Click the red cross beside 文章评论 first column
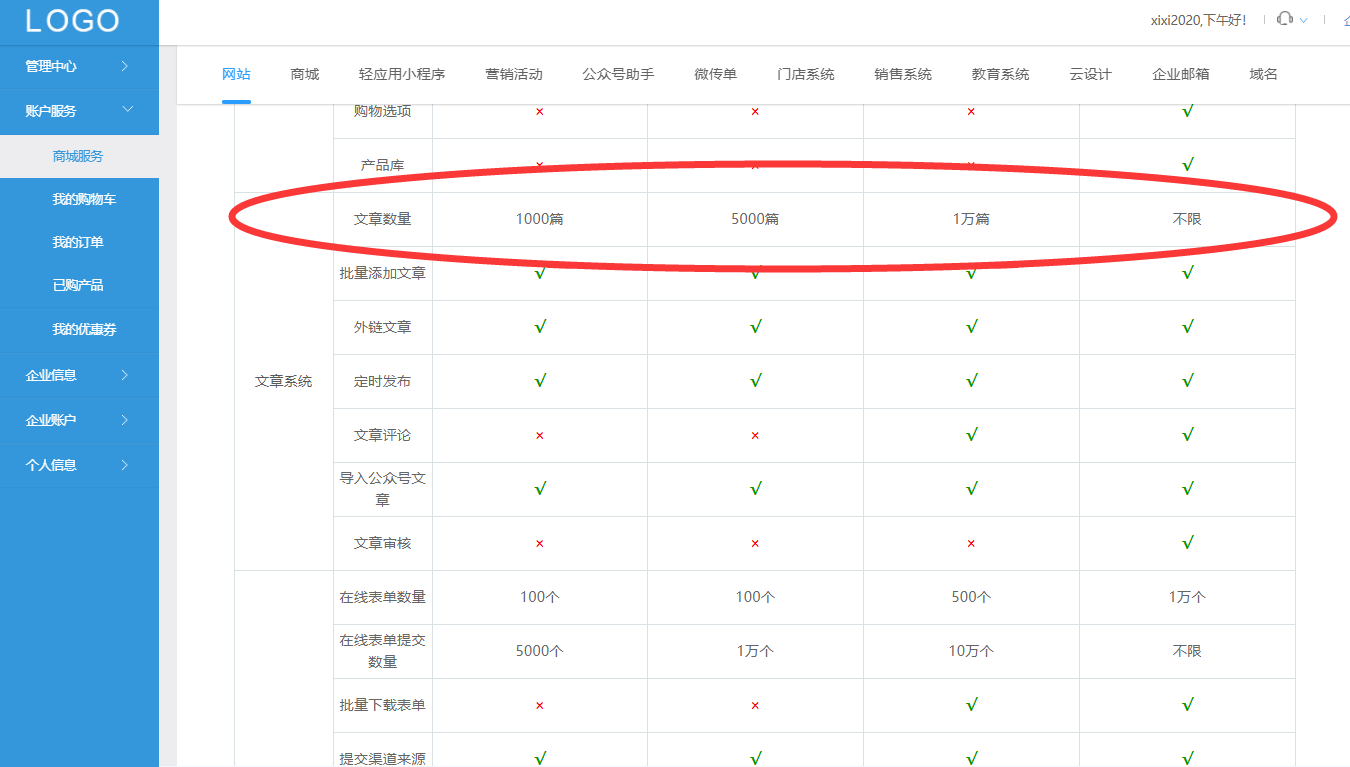This screenshot has height=767, width=1350. click(540, 435)
